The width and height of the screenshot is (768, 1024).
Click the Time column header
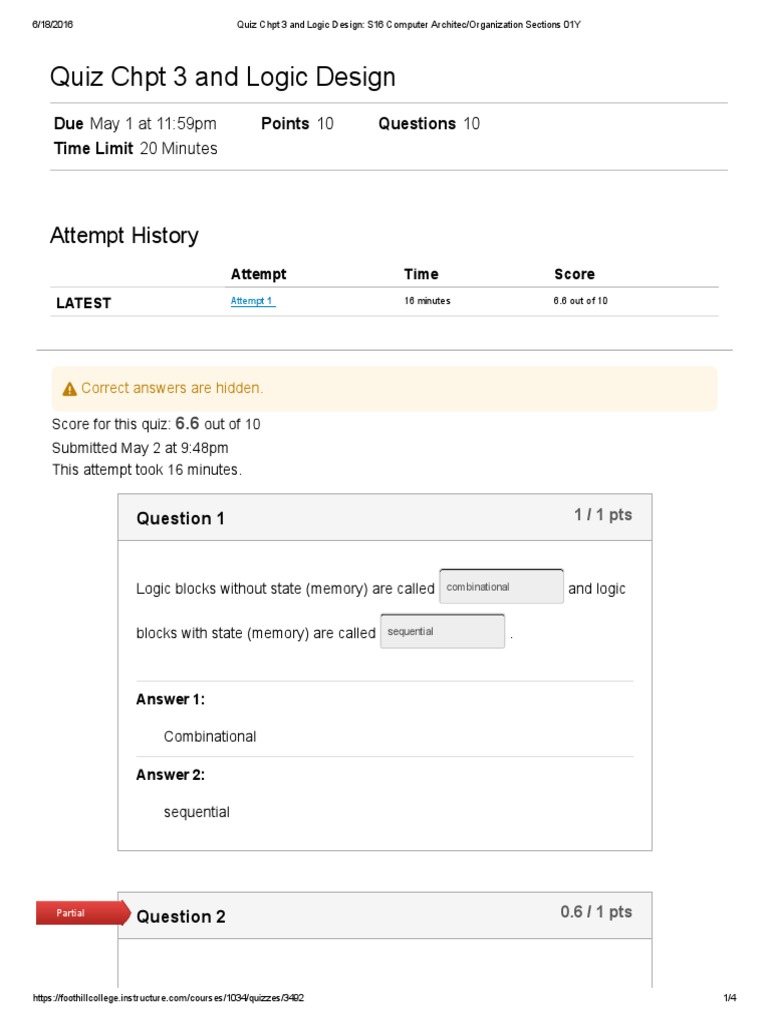[x=421, y=274]
